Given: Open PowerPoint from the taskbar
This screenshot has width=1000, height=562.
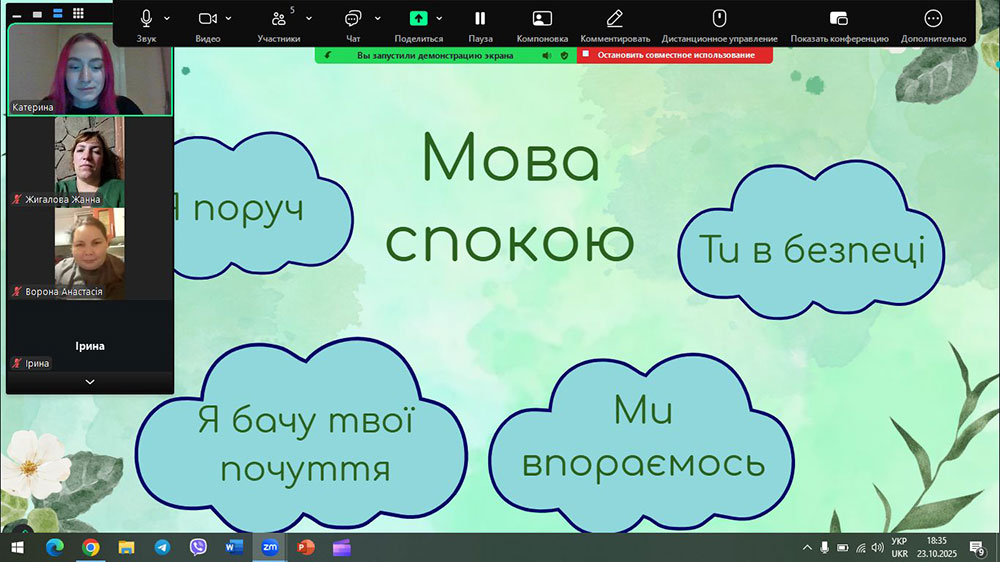Looking at the screenshot, I should tap(305, 547).
